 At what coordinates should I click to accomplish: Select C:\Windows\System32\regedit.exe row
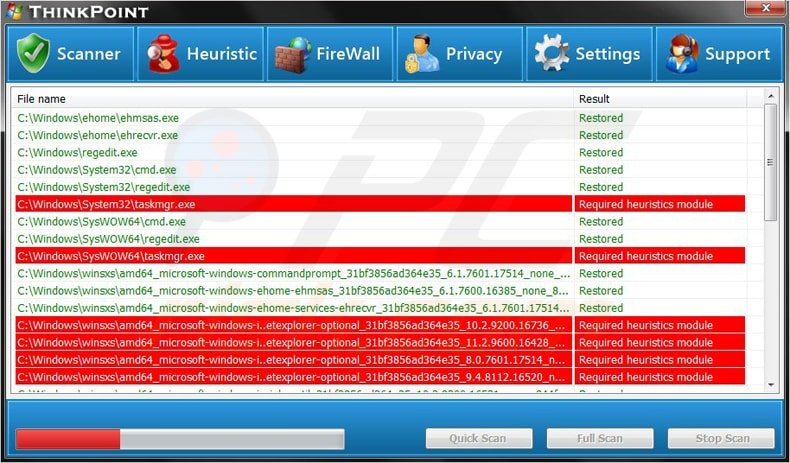click(x=380, y=187)
